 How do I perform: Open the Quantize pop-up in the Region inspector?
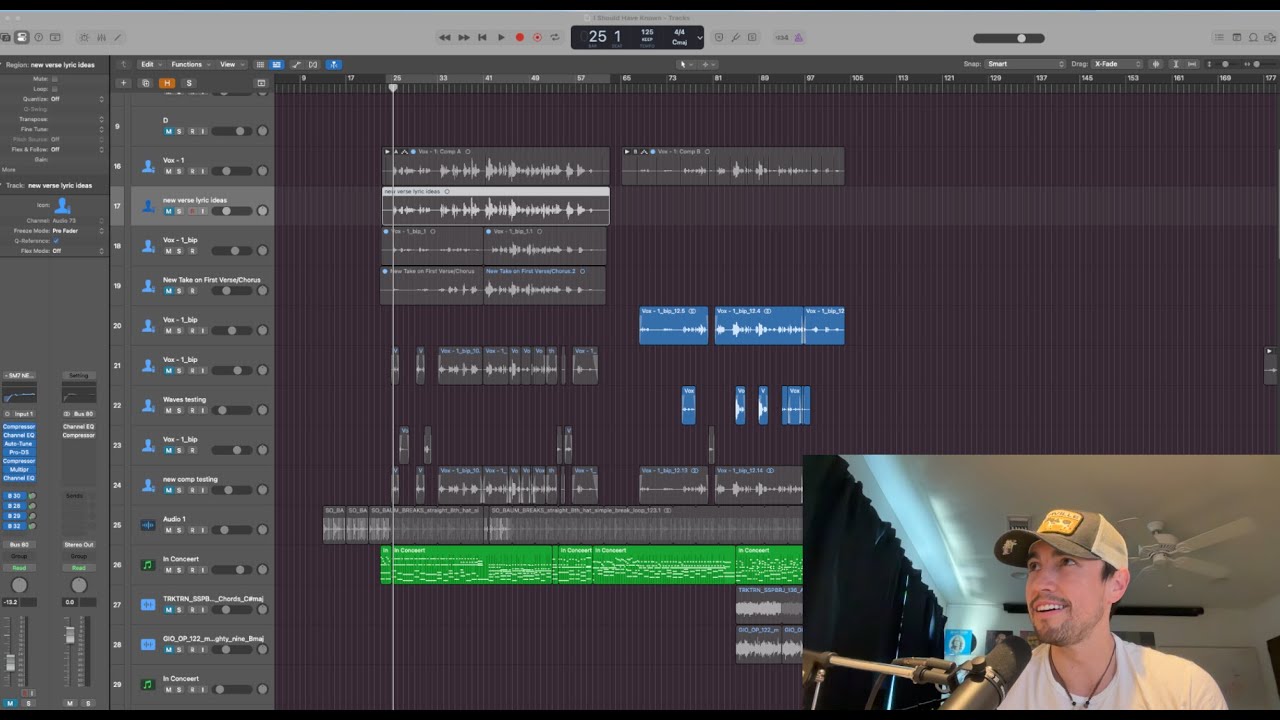77,99
